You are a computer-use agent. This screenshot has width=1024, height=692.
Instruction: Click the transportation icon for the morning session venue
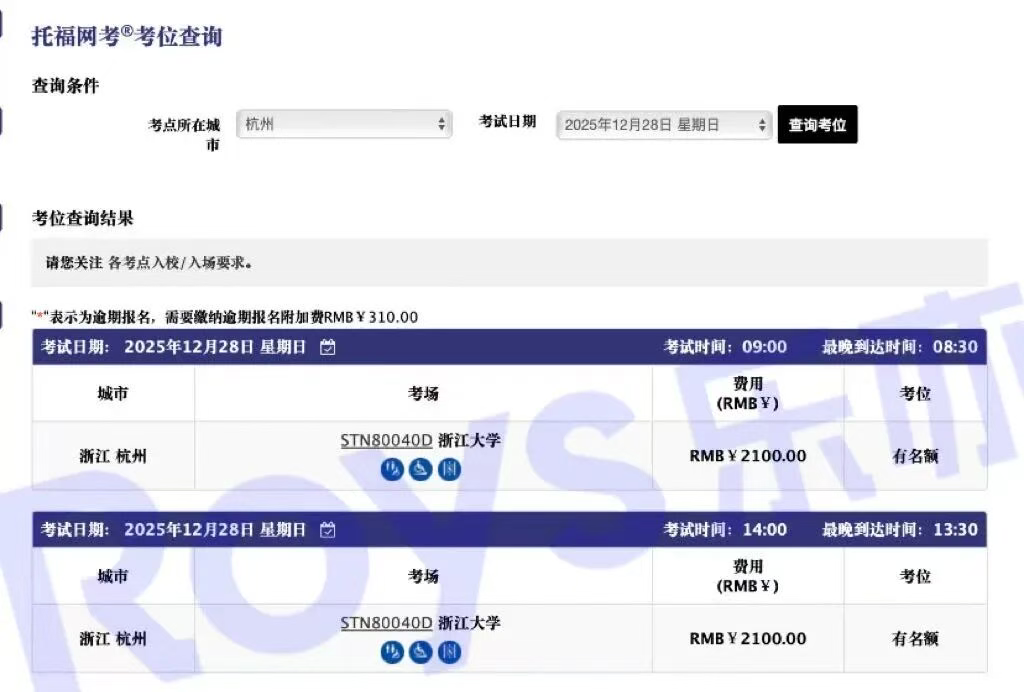click(421, 468)
